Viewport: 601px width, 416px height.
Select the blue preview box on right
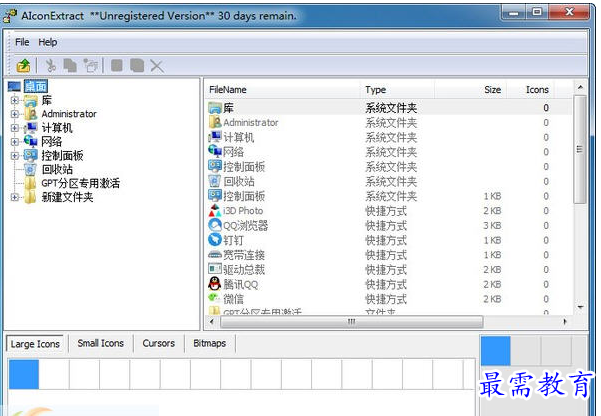[x=496, y=350]
